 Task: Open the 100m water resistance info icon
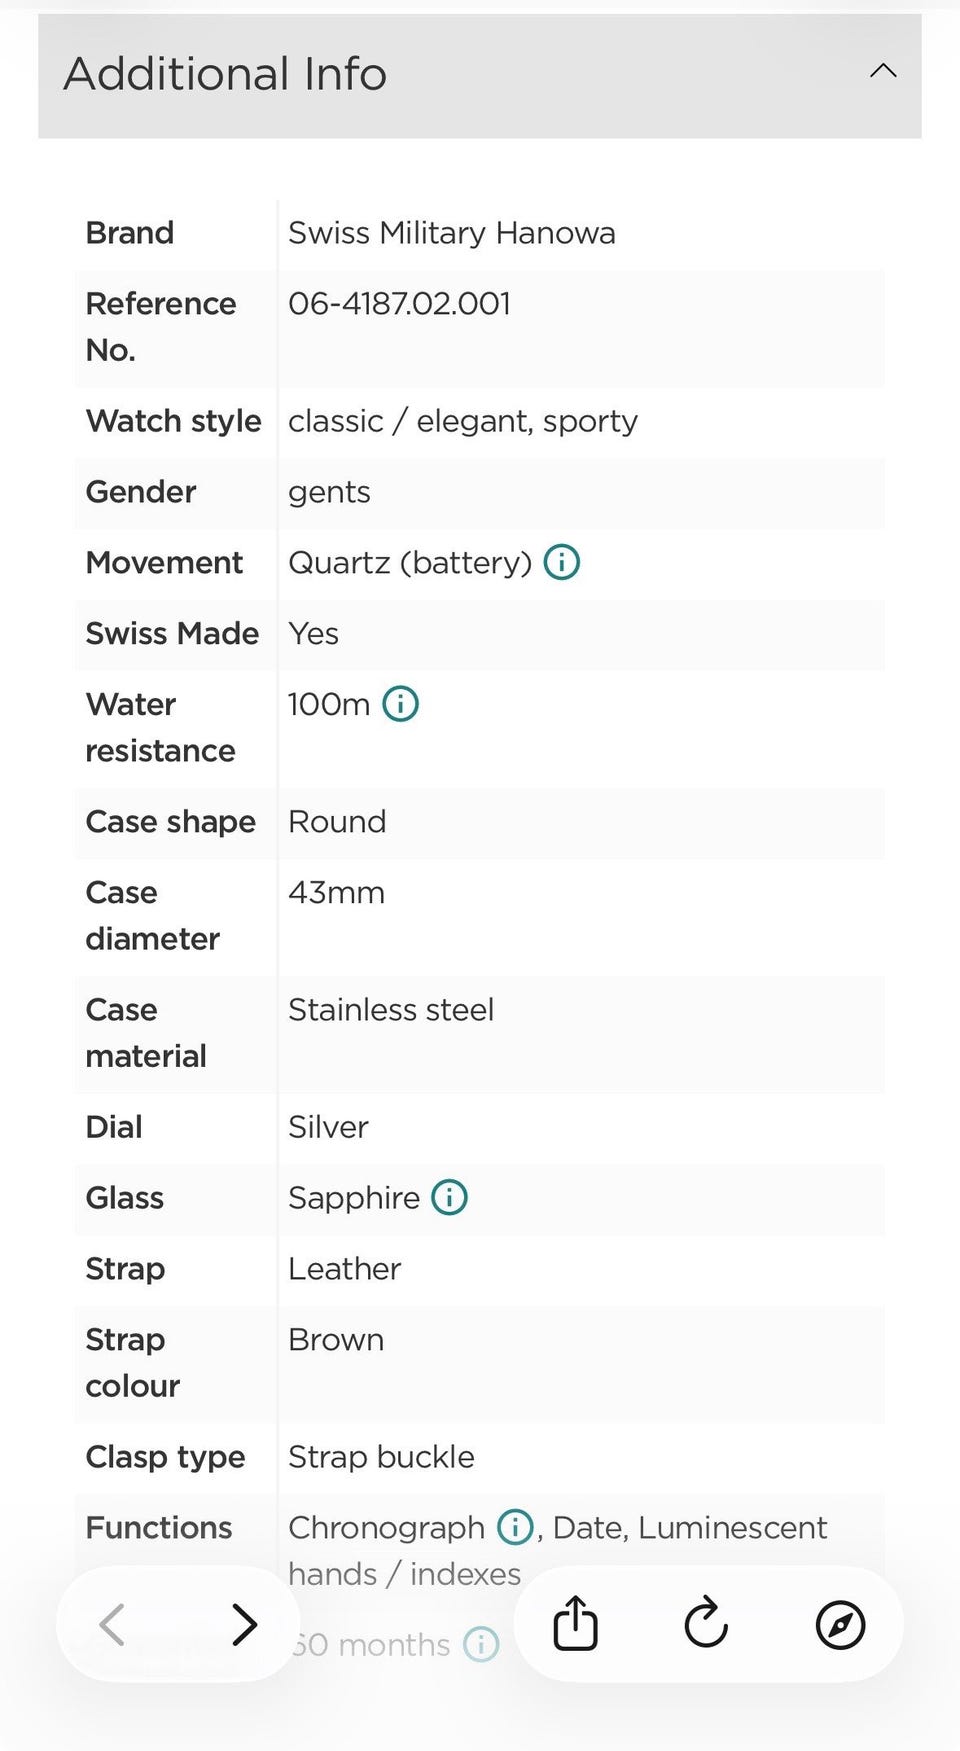tap(401, 704)
